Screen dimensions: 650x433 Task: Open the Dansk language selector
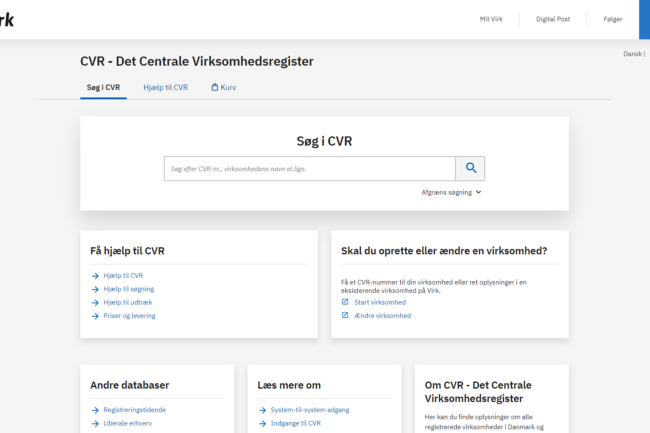[634, 54]
